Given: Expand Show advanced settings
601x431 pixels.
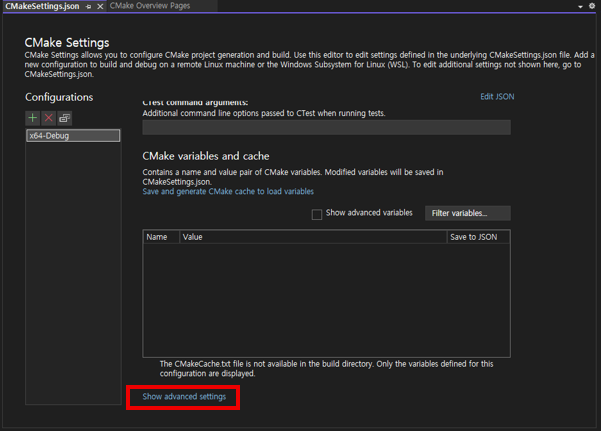Looking at the screenshot, I should pyautogui.click(x=184, y=397).
